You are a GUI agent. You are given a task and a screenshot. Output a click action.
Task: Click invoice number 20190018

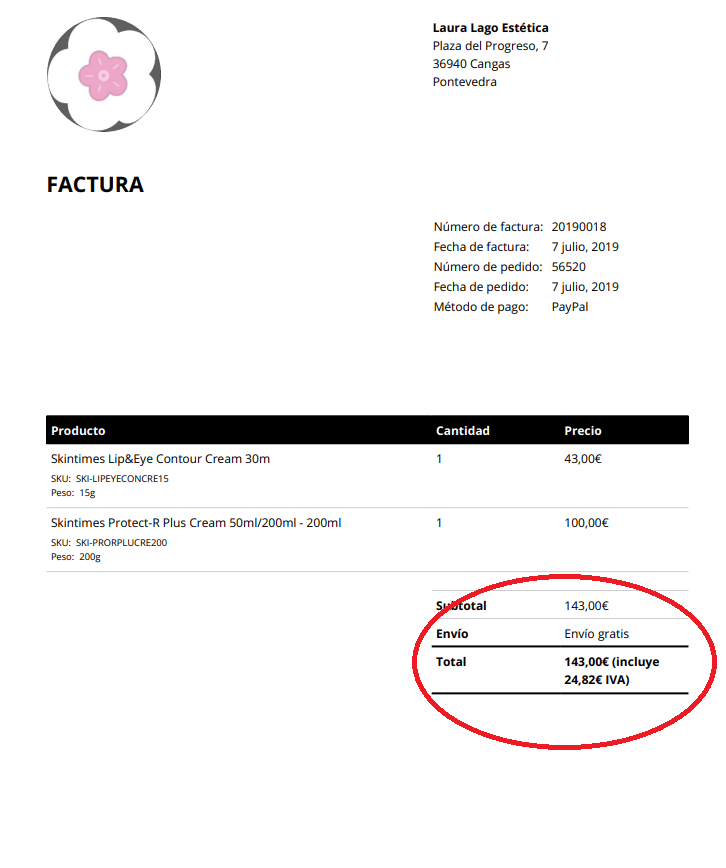pos(579,227)
